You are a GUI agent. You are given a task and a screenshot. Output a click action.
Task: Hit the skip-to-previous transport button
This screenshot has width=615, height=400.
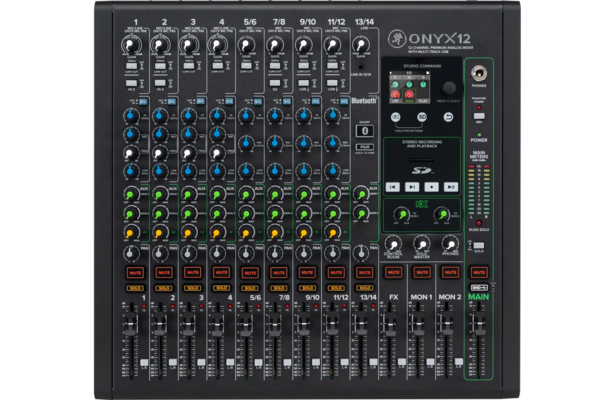tap(393, 187)
